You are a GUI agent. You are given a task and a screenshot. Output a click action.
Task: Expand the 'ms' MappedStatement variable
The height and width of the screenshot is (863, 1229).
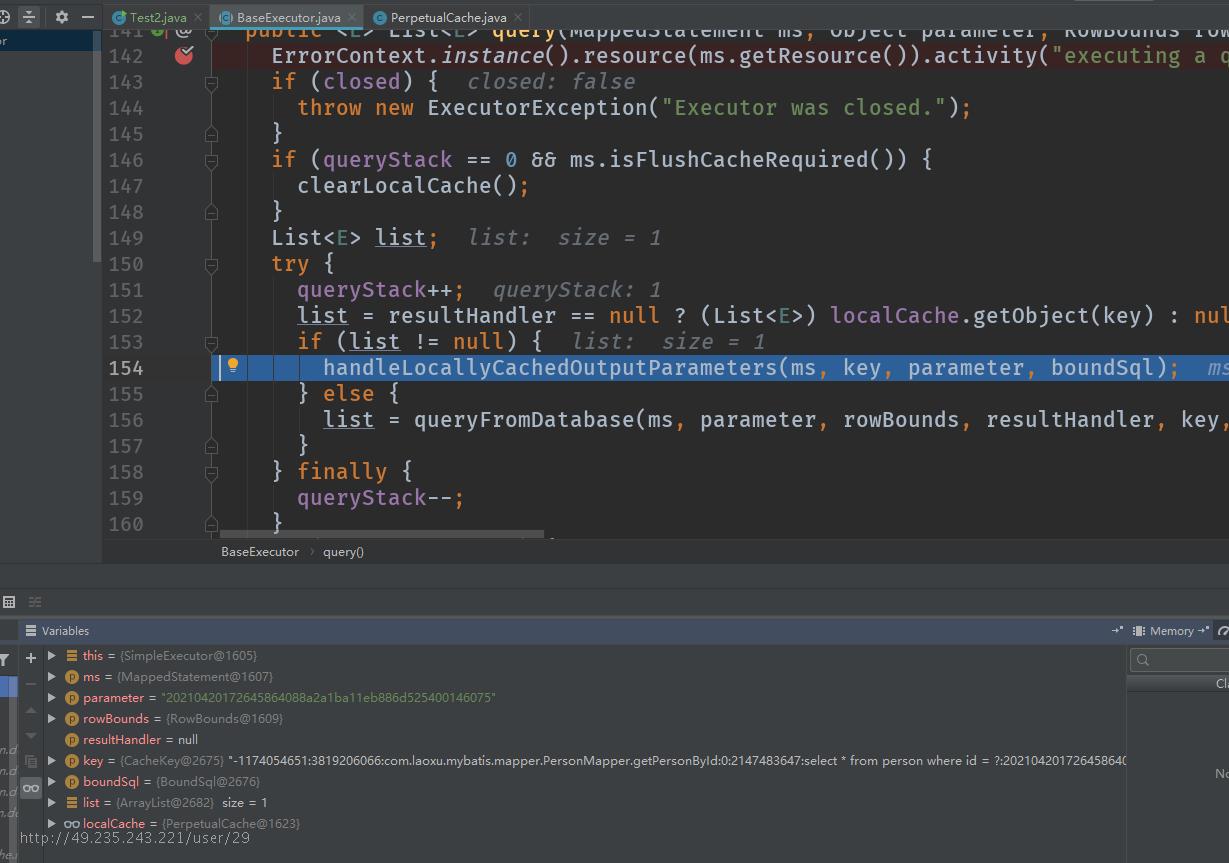52,677
